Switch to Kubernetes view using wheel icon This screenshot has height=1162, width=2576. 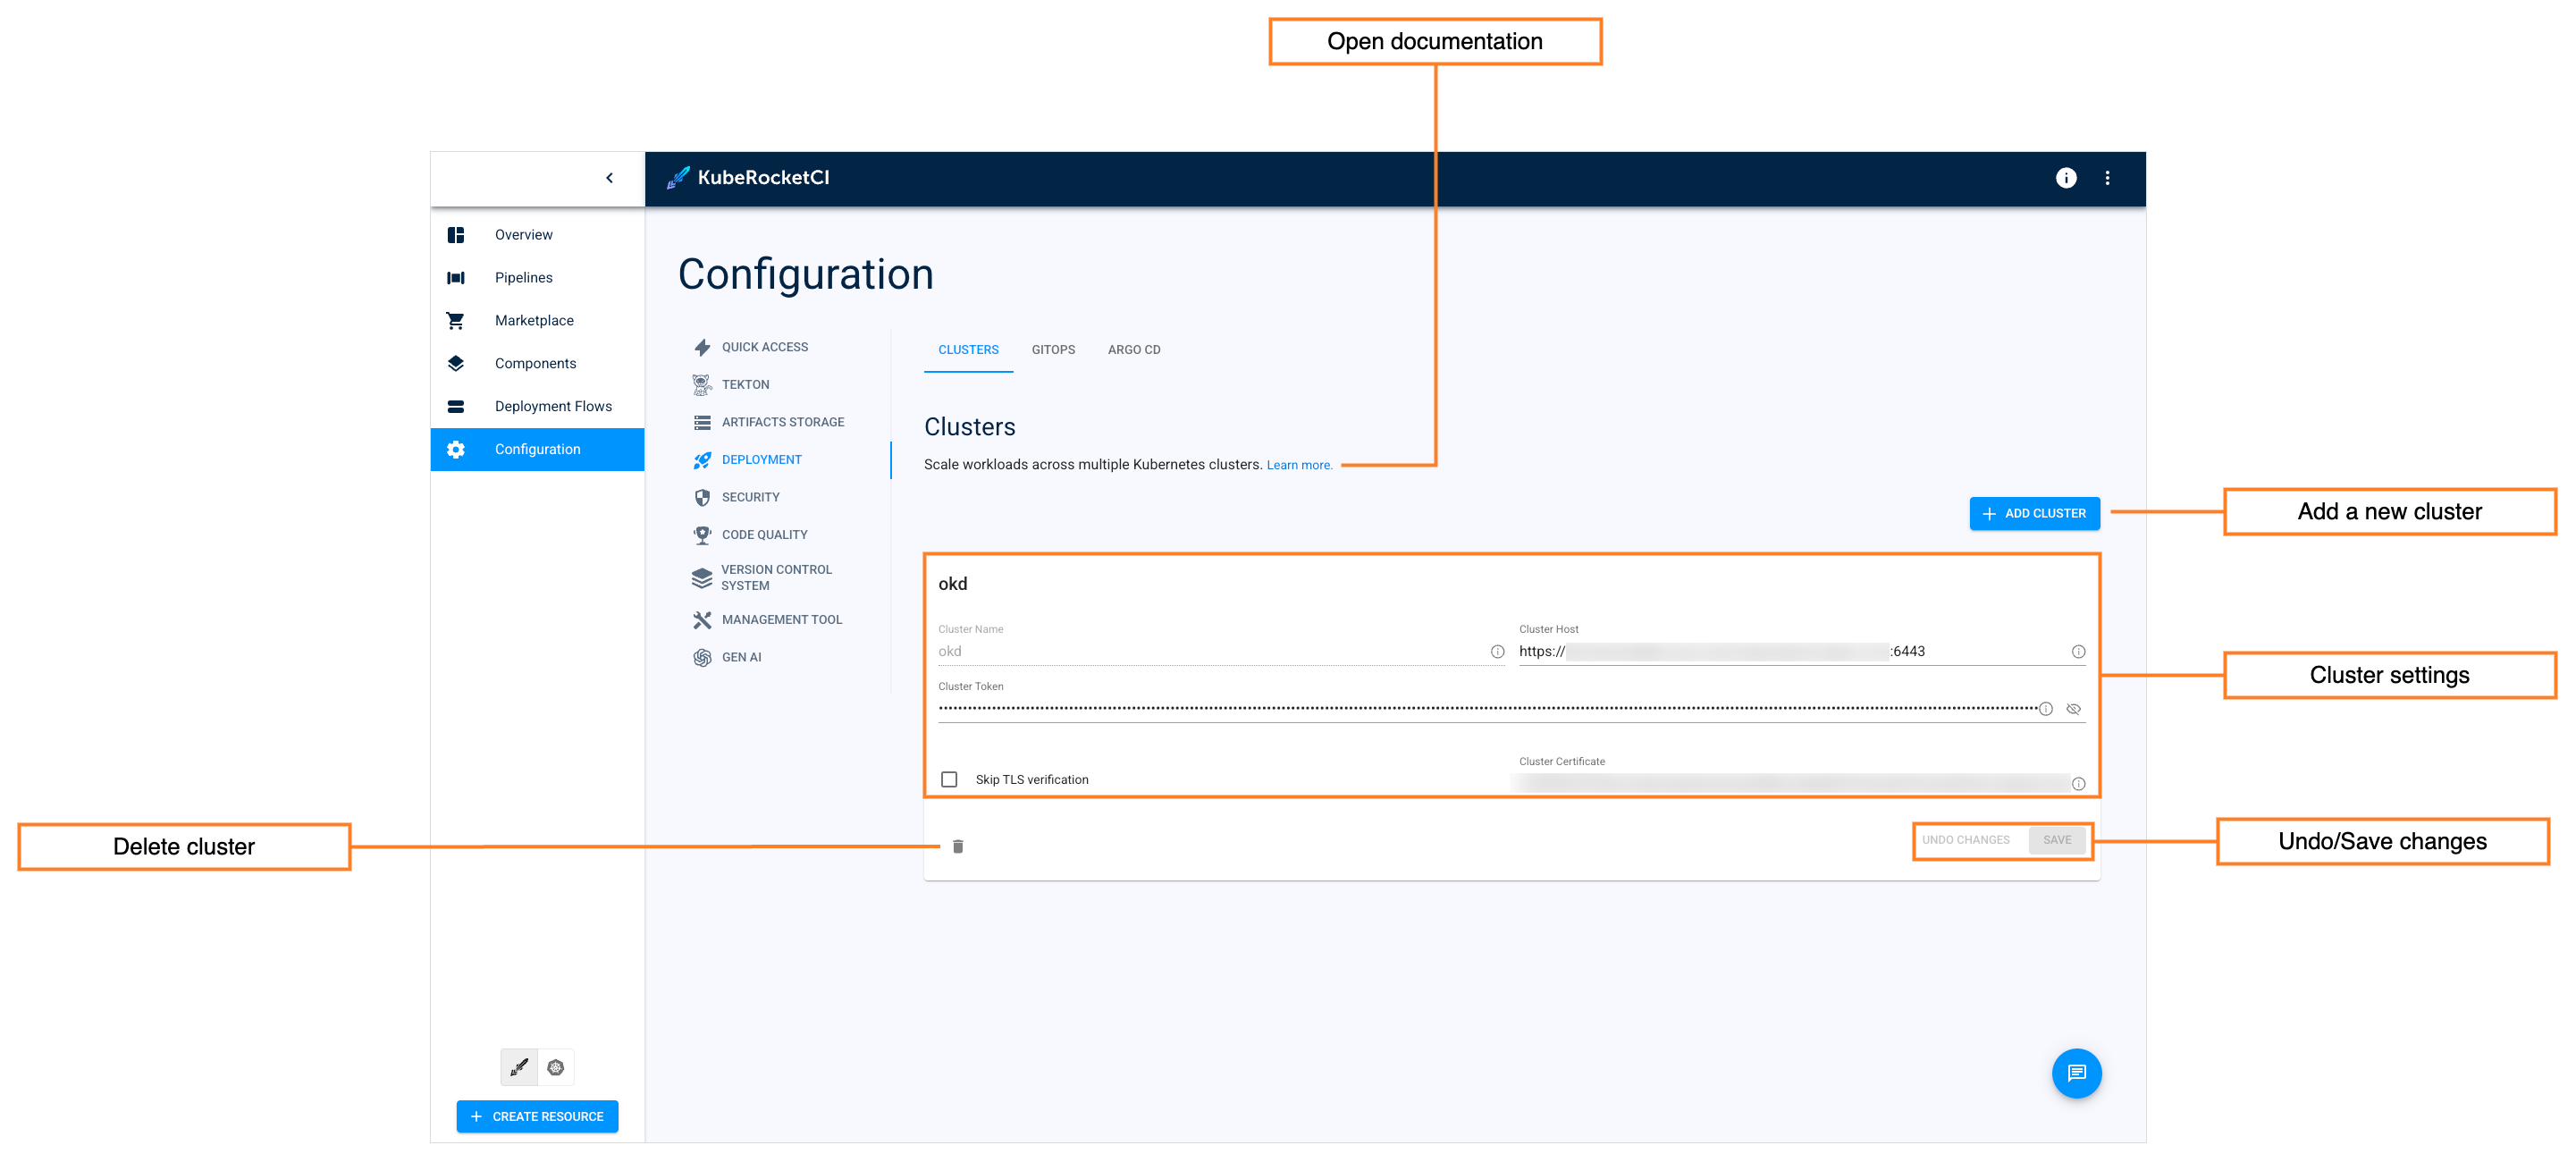557,1067
